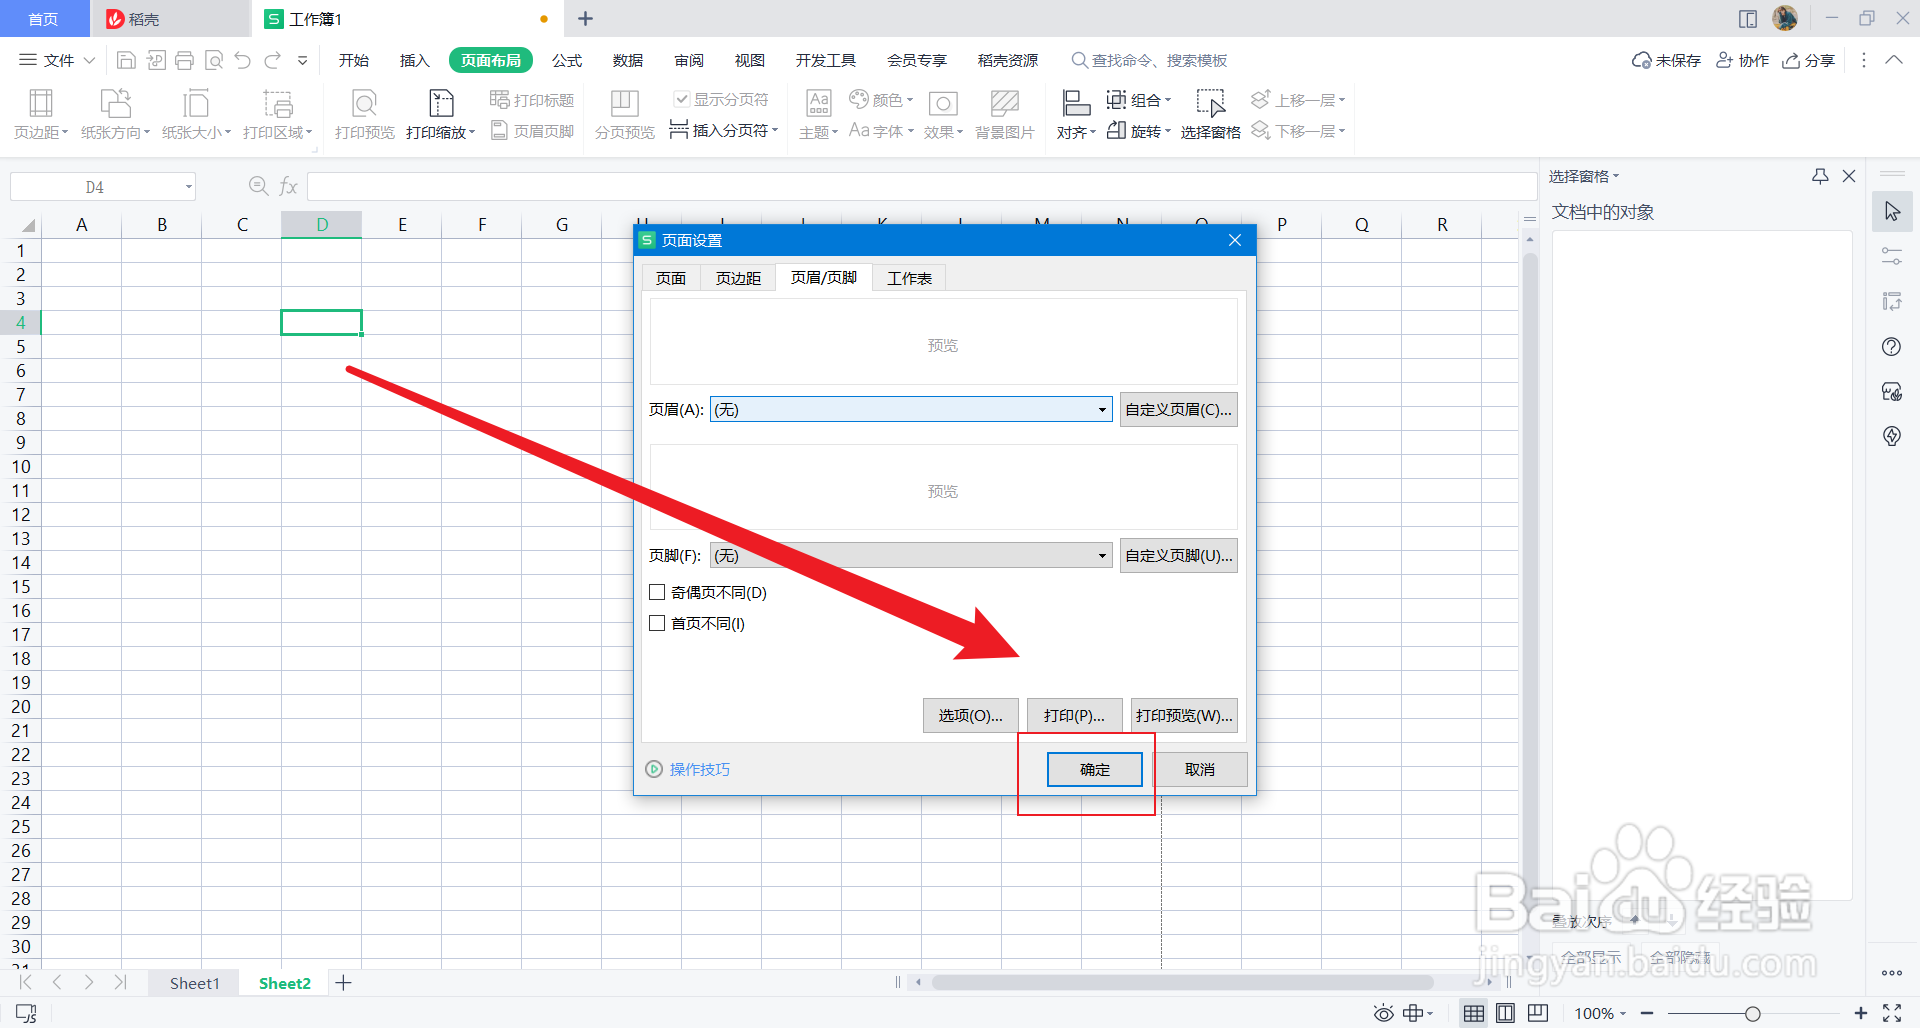Click the 确定 button
1920x1028 pixels.
(x=1095, y=769)
